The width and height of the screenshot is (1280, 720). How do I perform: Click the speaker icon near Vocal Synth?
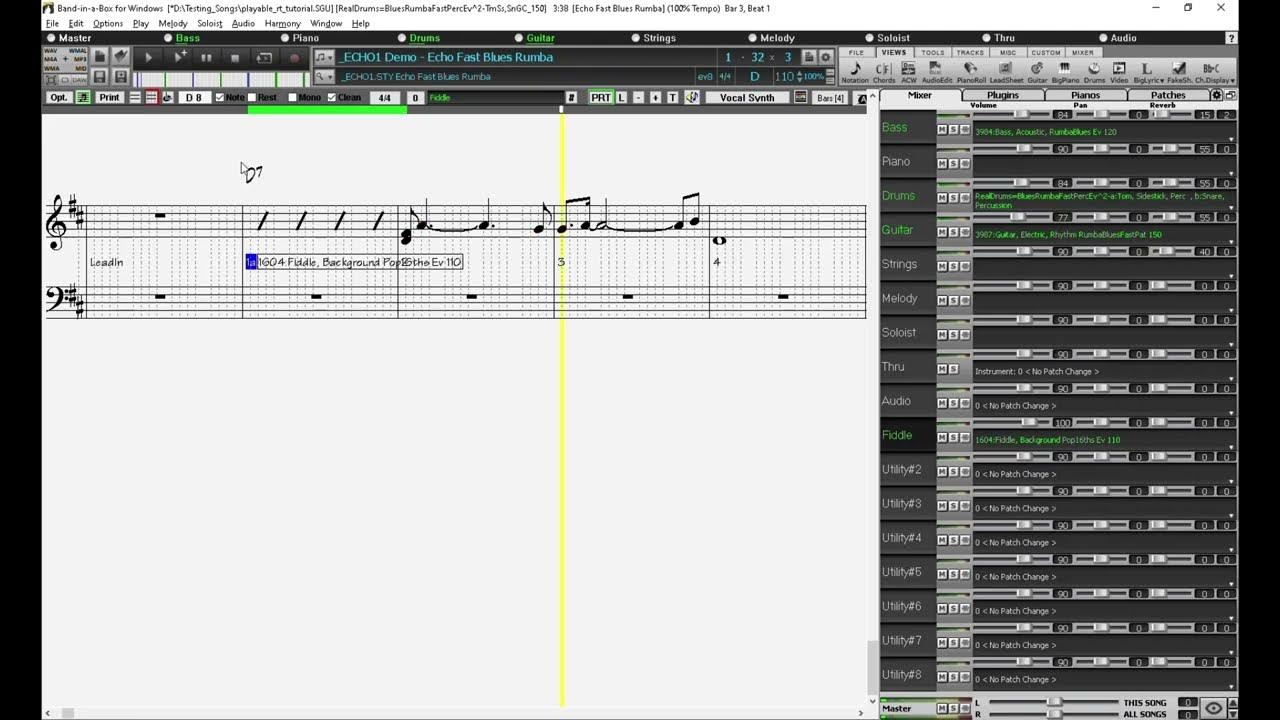click(692, 97)
